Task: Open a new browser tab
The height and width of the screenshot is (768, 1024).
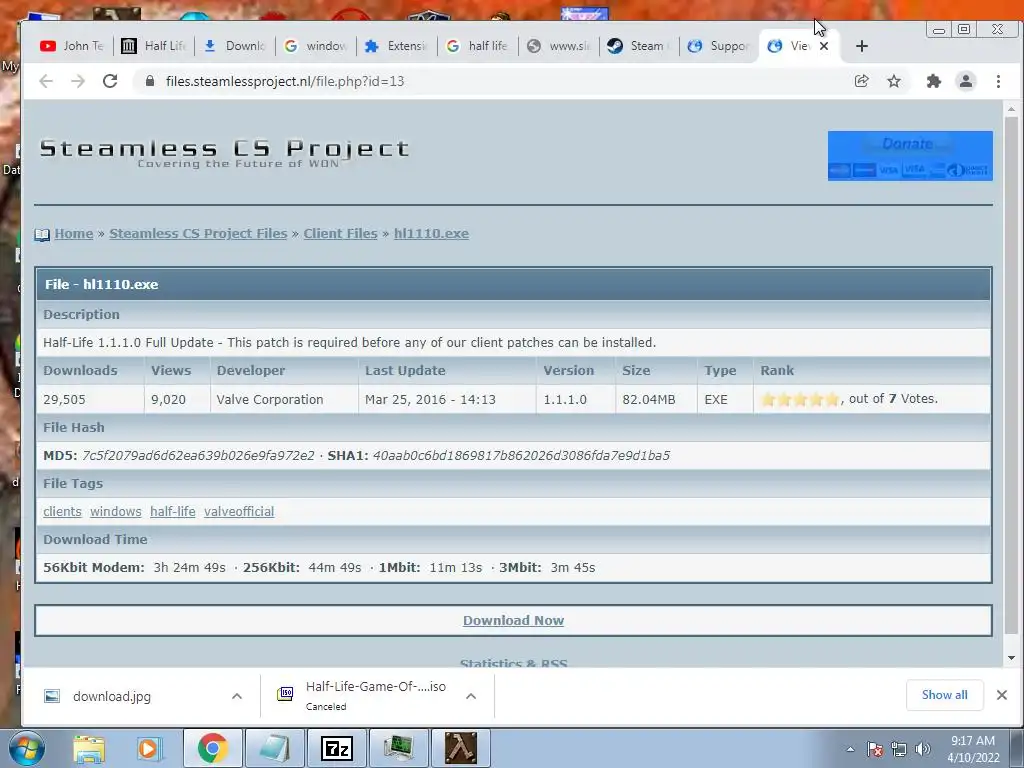Action: pyautogui.click(x=861, y=46)
